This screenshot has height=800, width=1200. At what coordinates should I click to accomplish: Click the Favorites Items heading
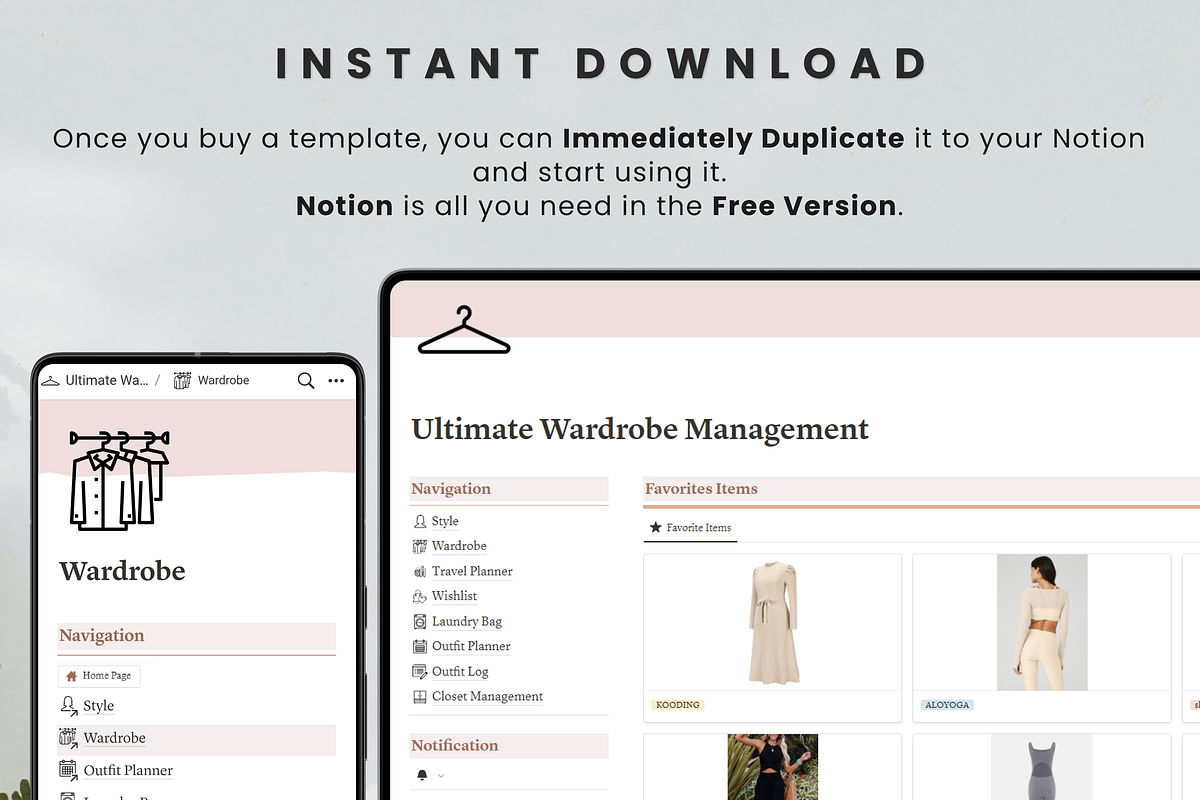(x=701, y=488)
